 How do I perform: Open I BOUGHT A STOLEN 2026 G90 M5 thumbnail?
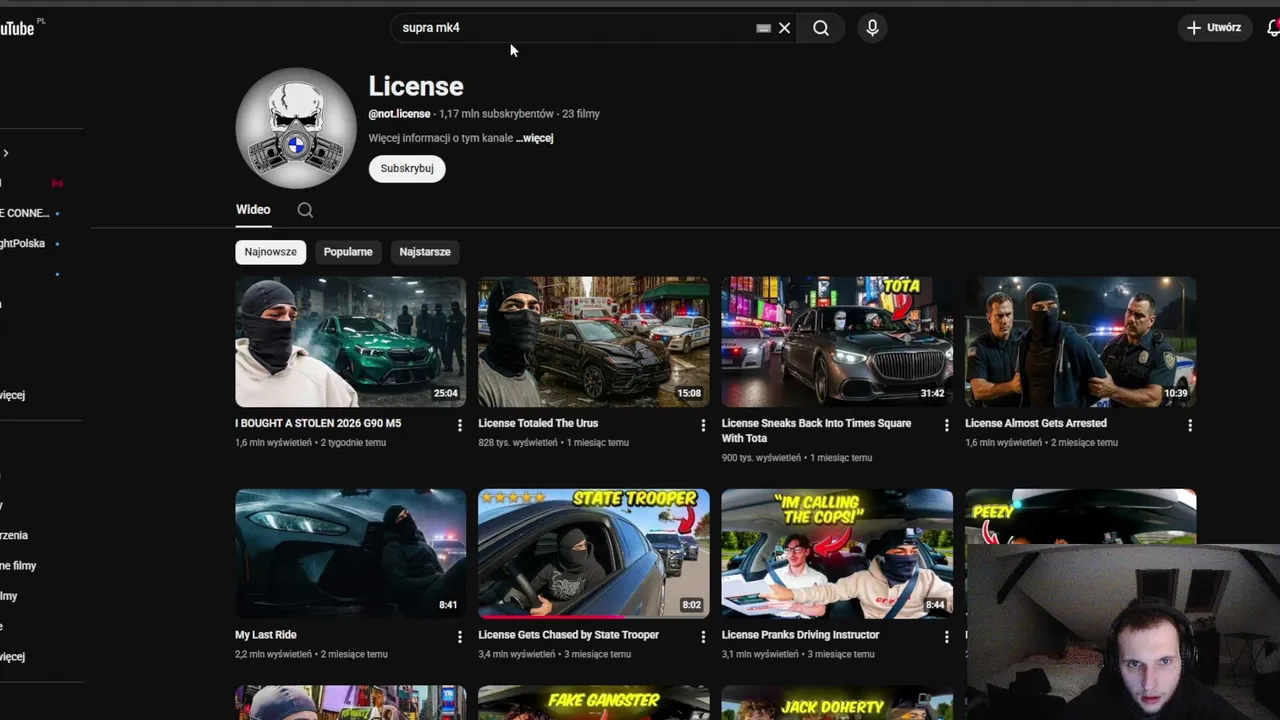(x=351, y=342)
